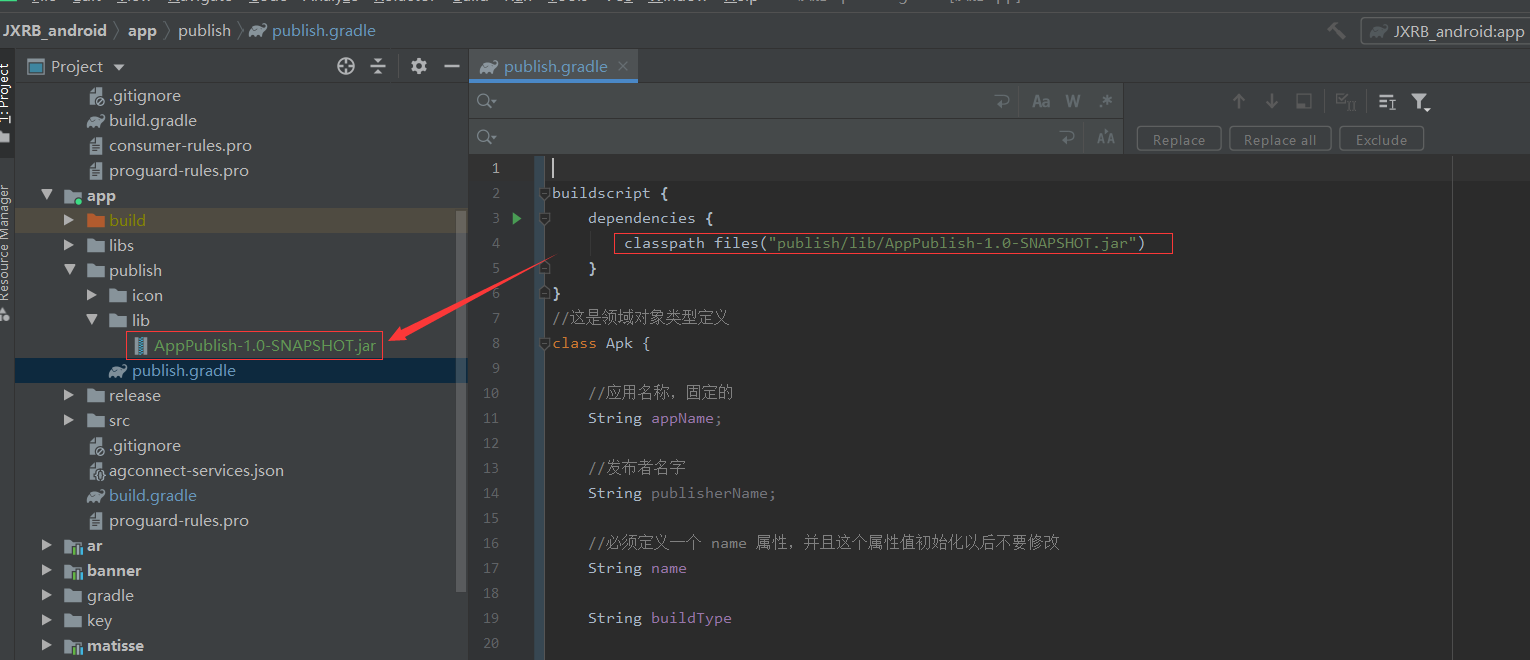Go to next occurrence arrow

1272,101
